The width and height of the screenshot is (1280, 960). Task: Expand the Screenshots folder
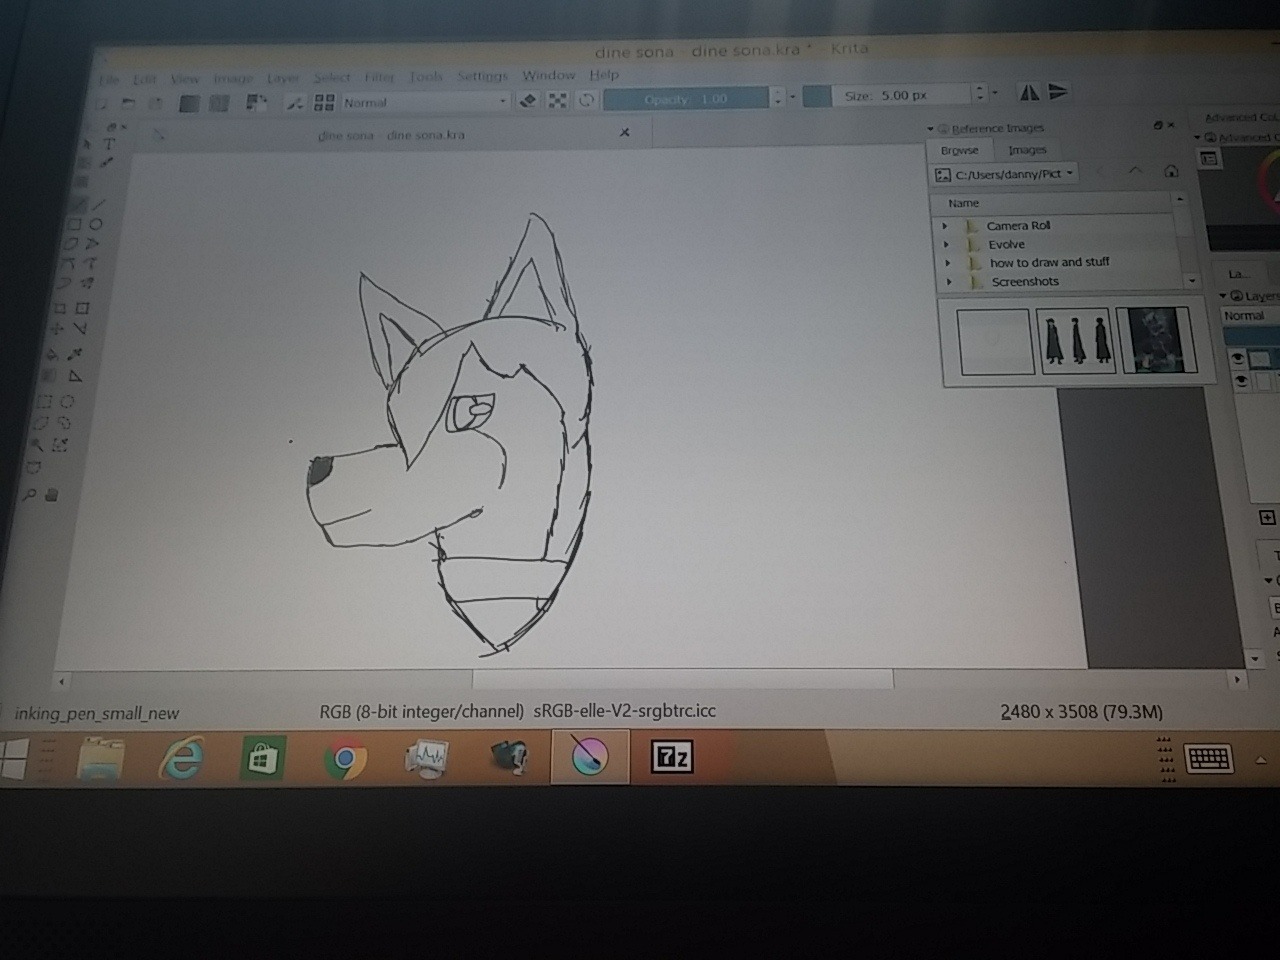coord(949,282)
